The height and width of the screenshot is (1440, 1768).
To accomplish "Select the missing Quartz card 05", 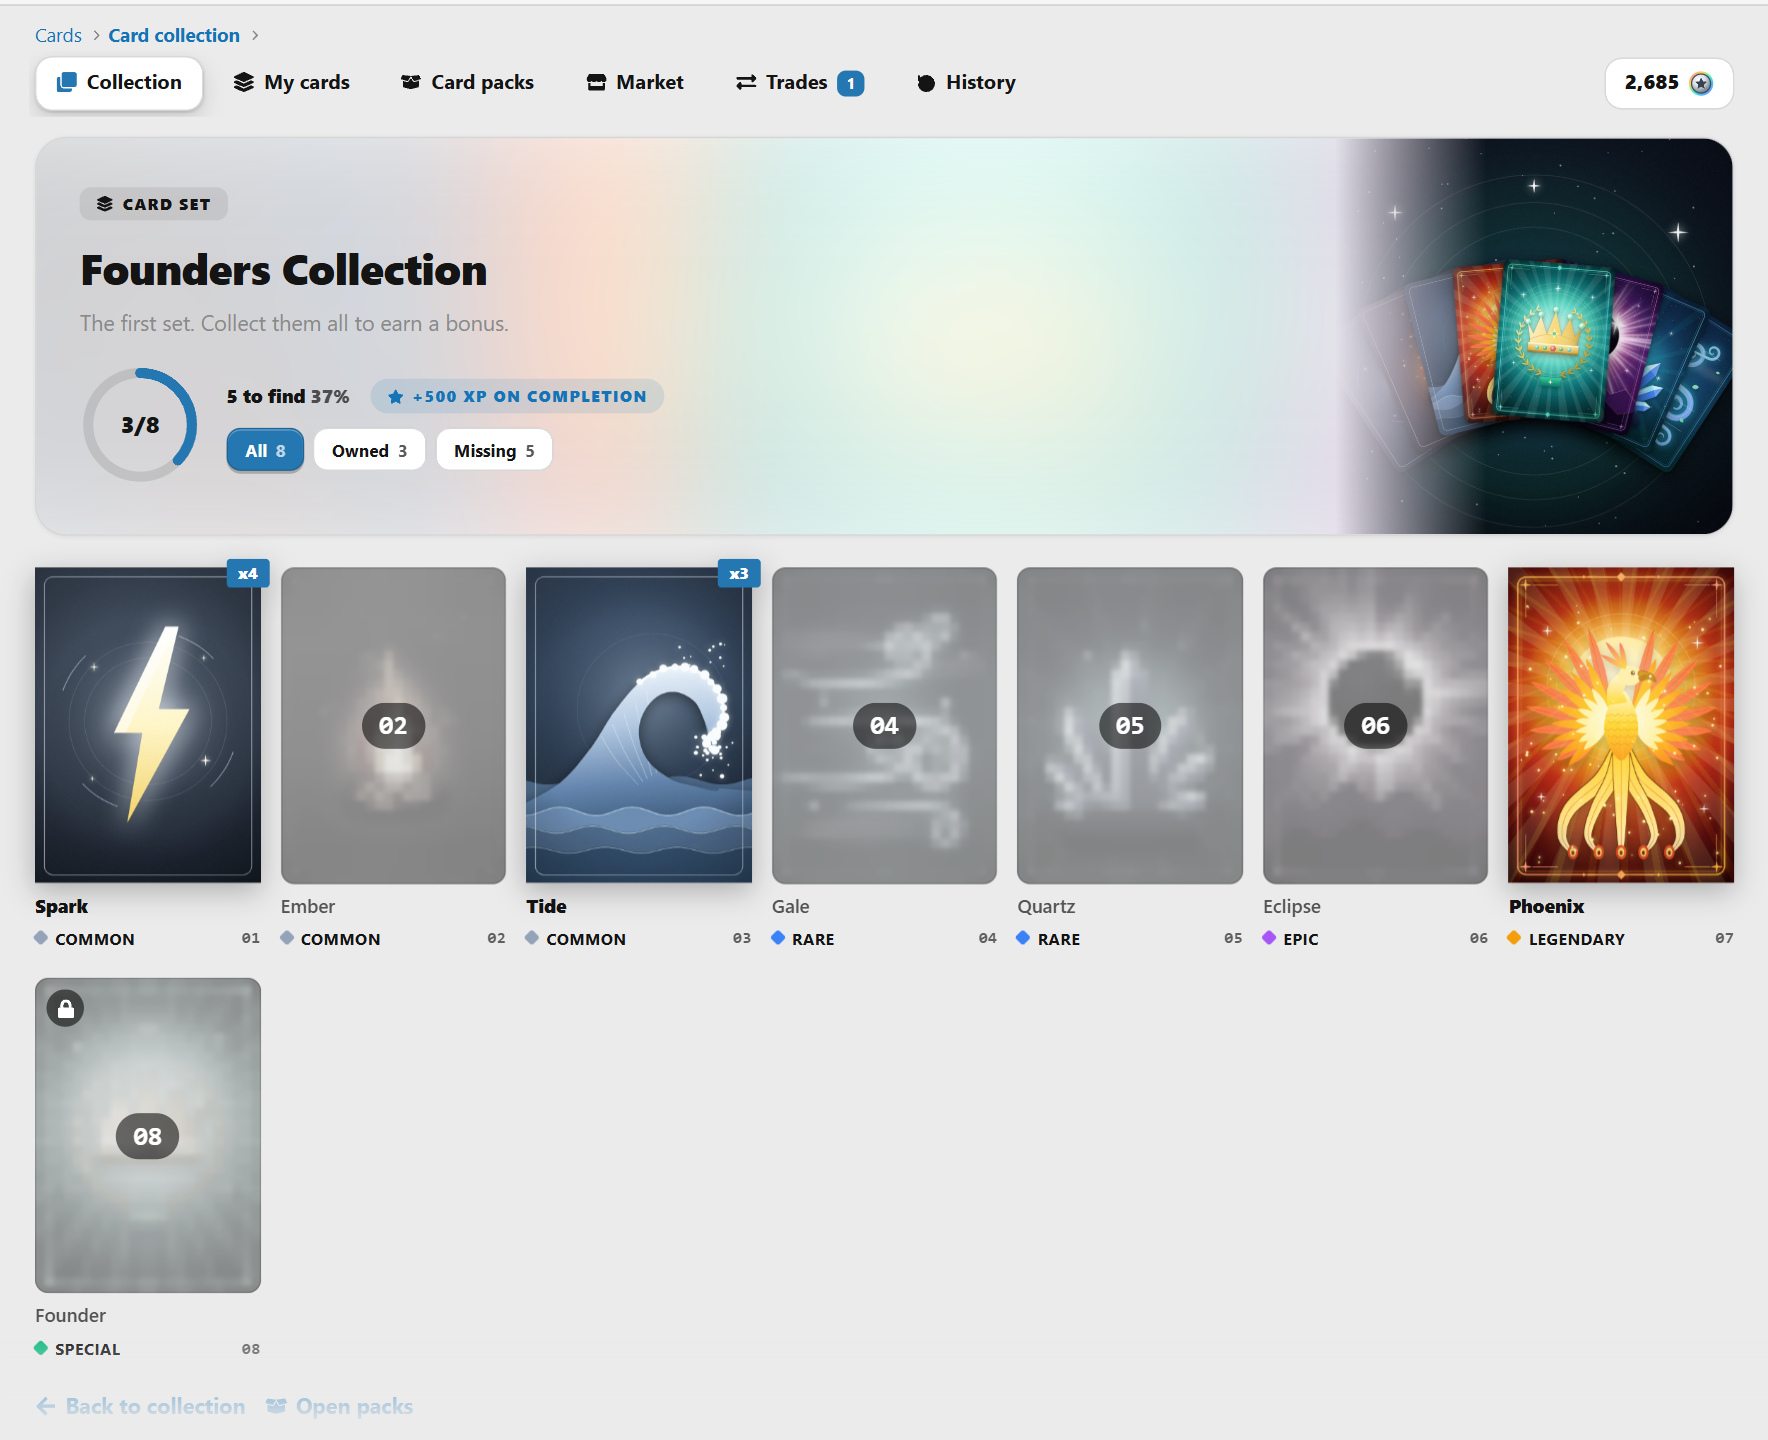I will point(1130,725).
